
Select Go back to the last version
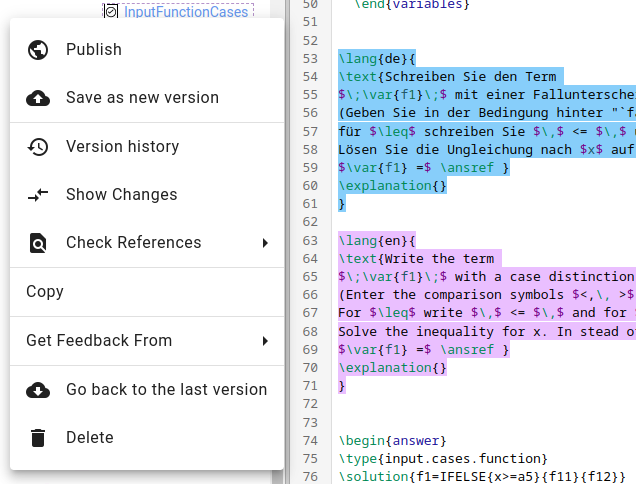click(x=147, y=389)
